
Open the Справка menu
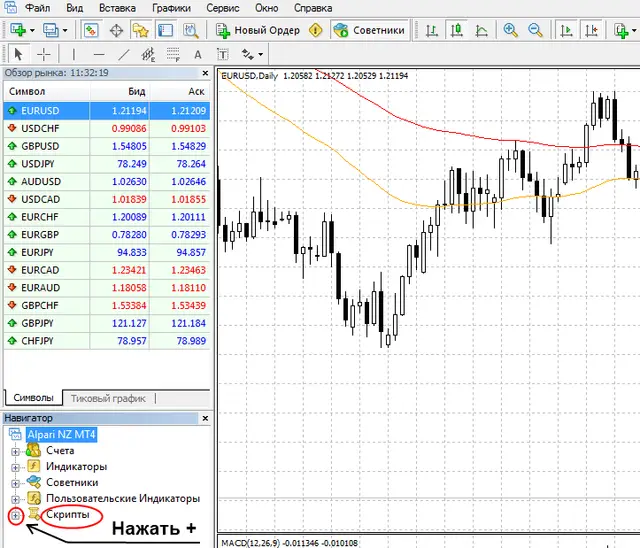[313, 8]
